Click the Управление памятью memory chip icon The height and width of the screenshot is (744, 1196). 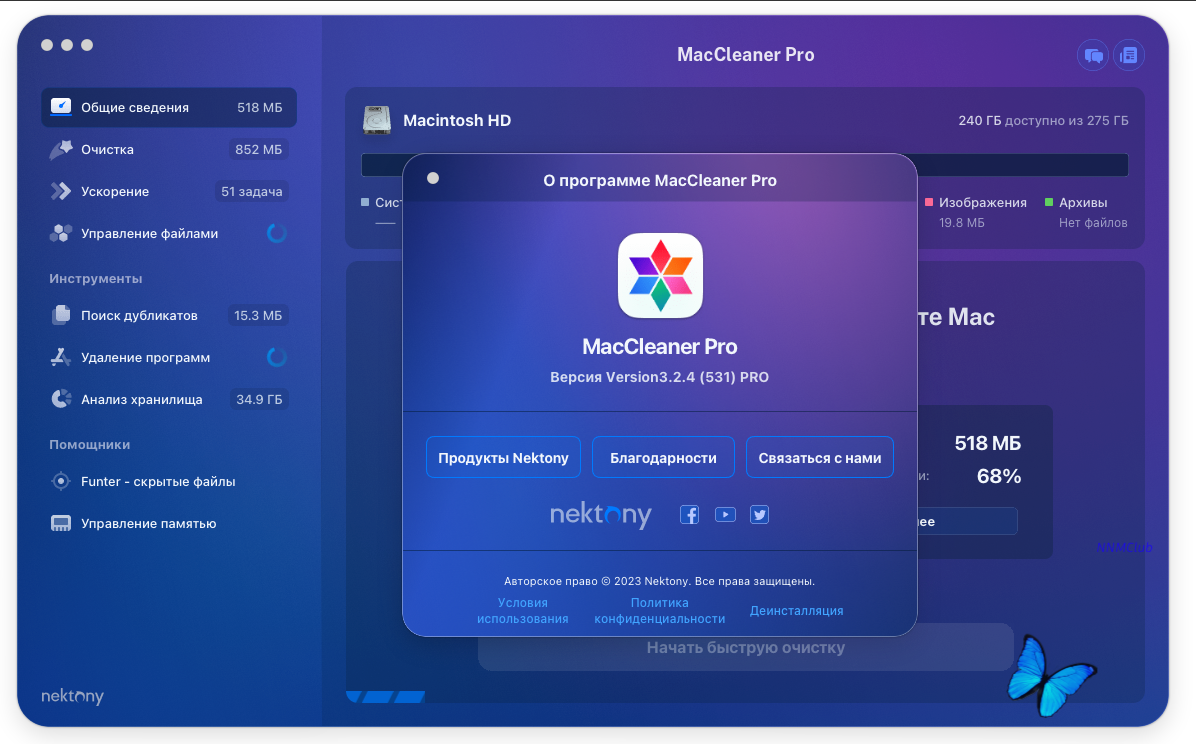tap(61, 523)
